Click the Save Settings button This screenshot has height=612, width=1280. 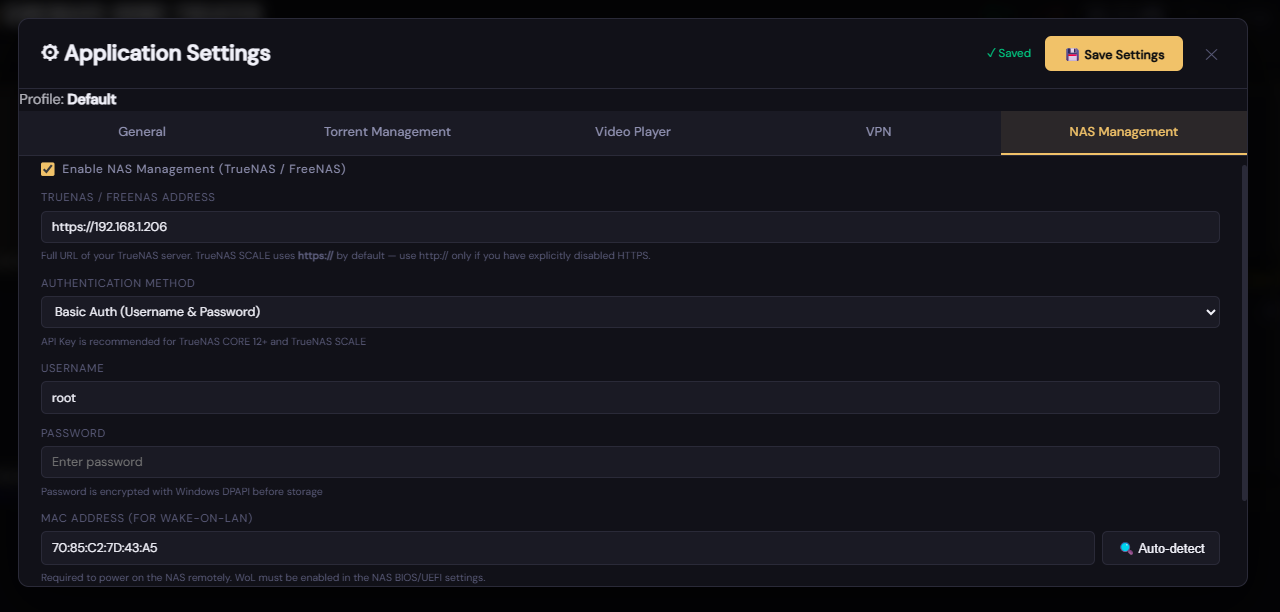coord(1113,53)
